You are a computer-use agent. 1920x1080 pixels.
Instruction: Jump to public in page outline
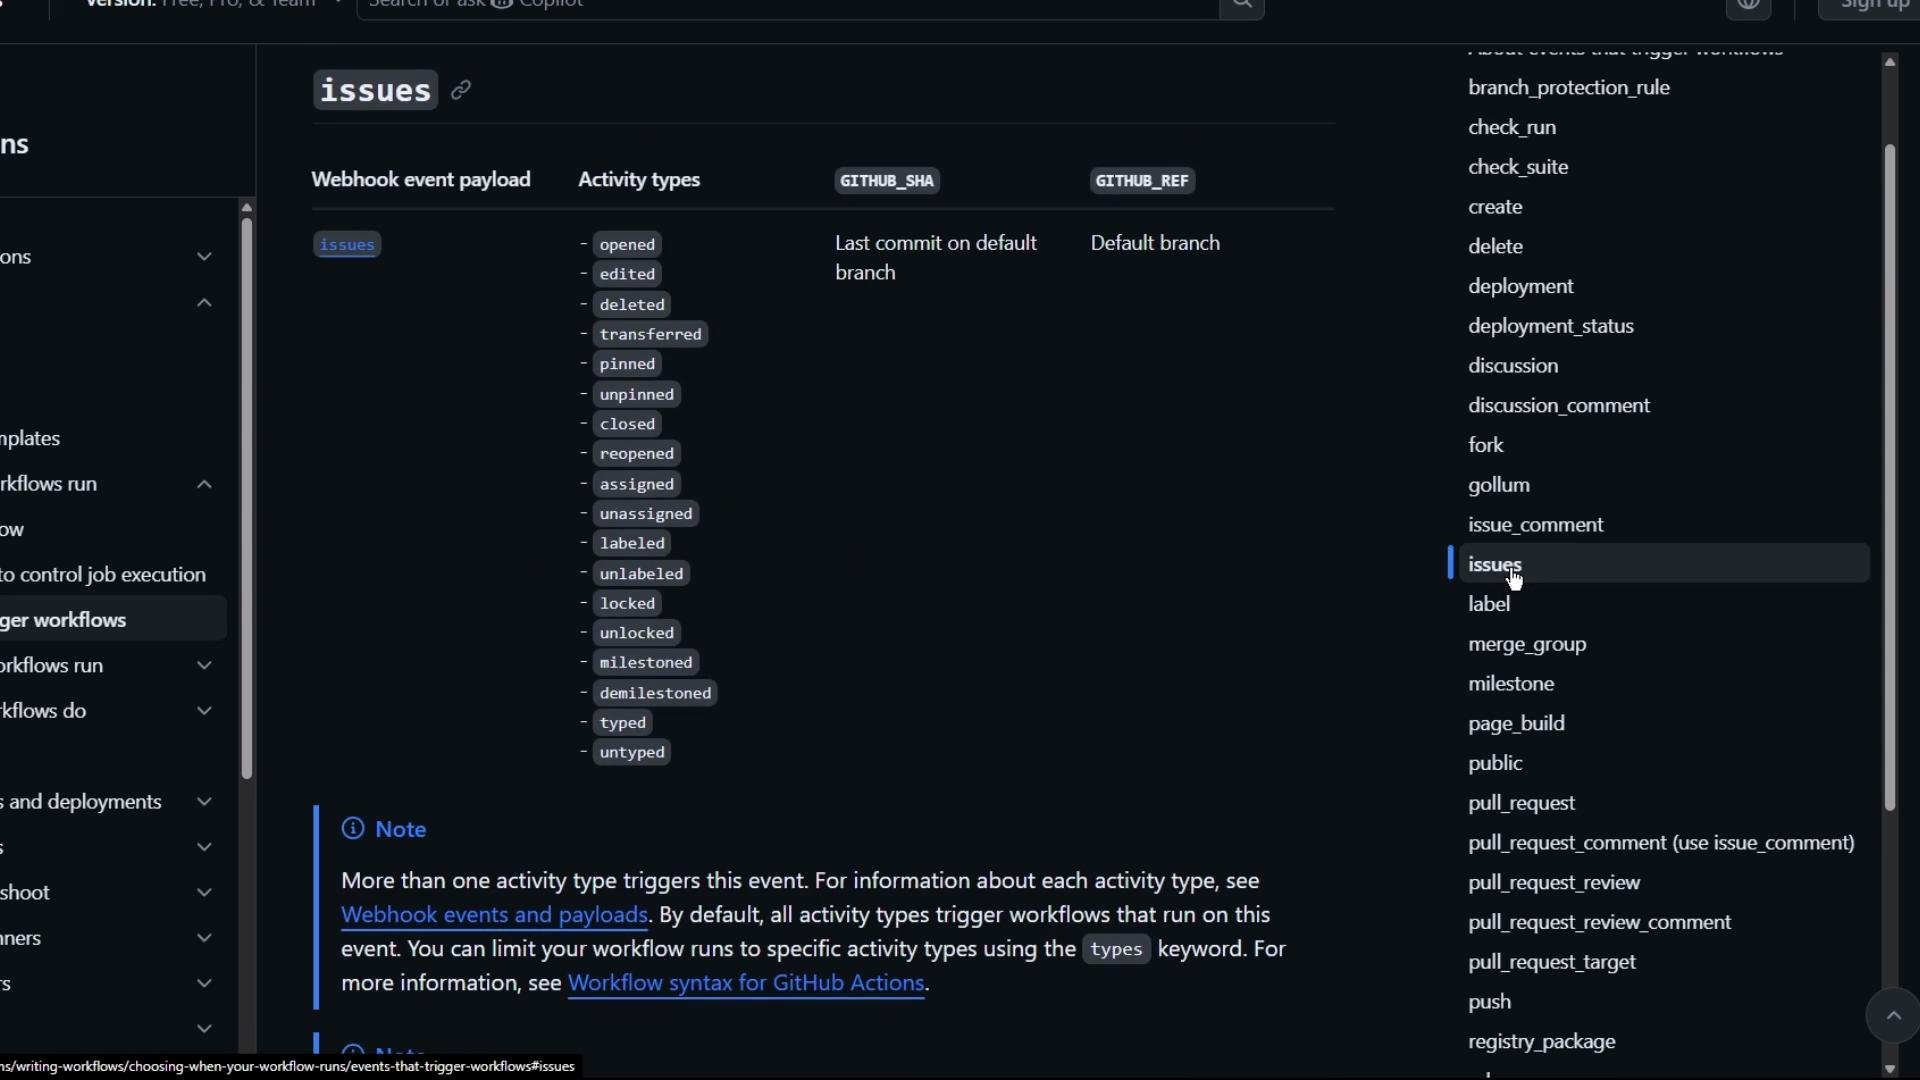click(x=1495, y=764)
